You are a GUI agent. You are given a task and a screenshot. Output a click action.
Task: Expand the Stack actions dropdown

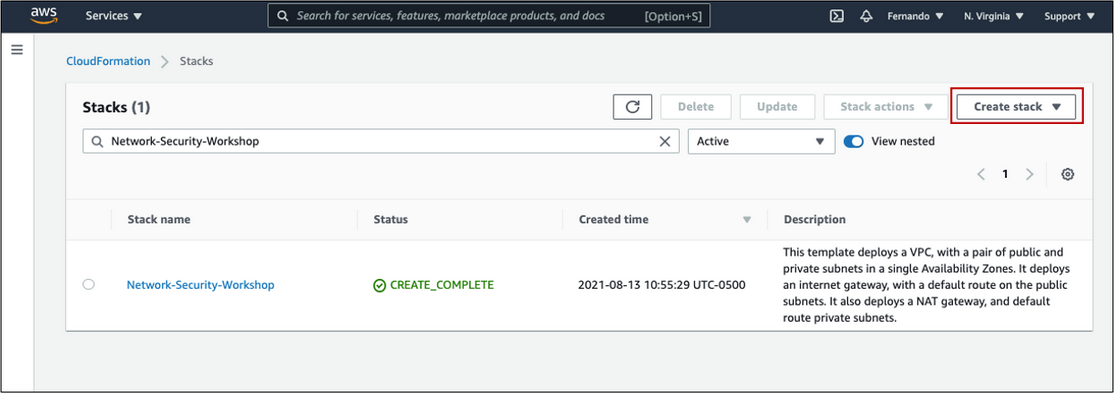886,107
